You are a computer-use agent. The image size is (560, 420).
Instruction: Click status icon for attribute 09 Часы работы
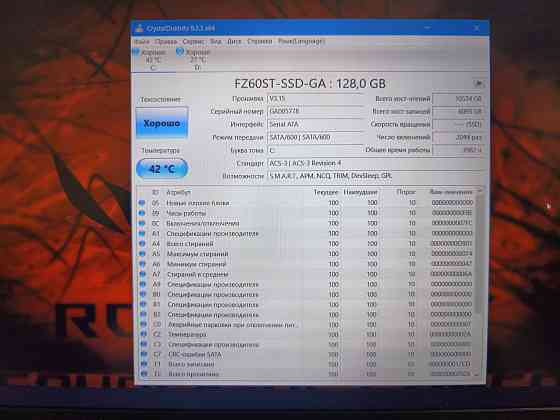point(142,213)
